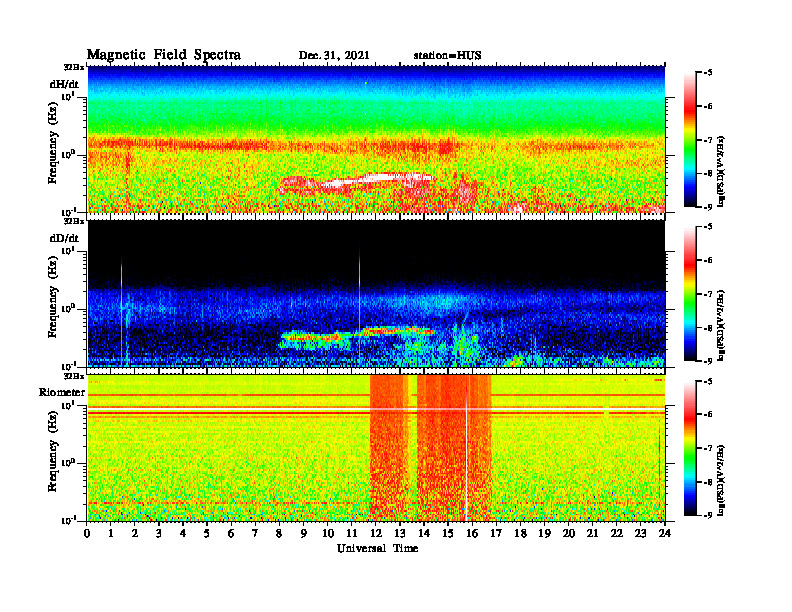Click the "-9" tick on dH/dt color bar
792x612 pixels.
pos(707,207)
